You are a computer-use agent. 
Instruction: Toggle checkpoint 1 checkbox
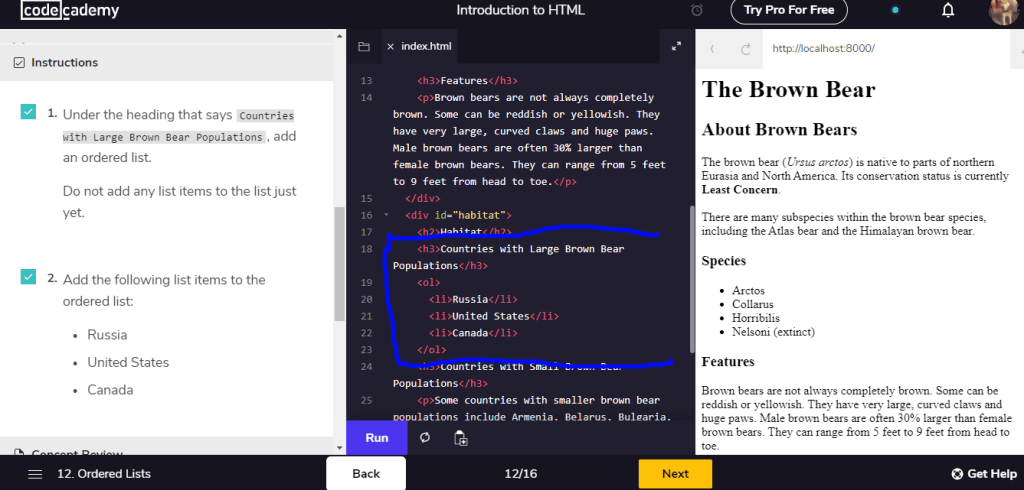(28, 112)
